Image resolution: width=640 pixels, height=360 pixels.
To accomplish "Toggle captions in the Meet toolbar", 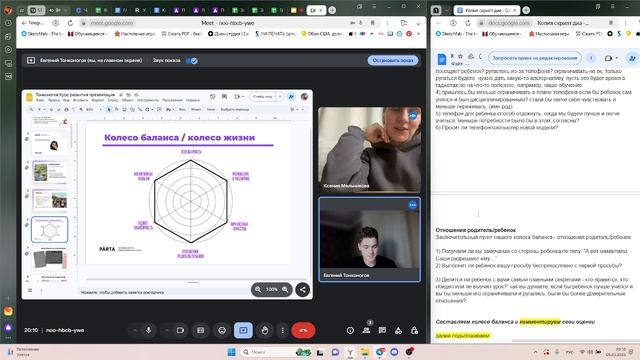I will 200,330.
